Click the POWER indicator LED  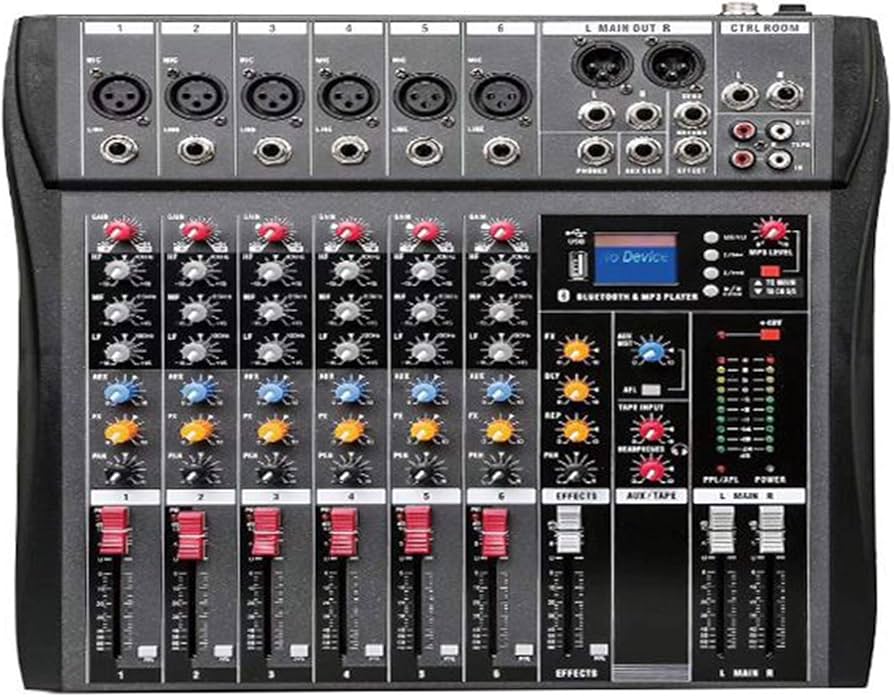(x=770, y=468)
